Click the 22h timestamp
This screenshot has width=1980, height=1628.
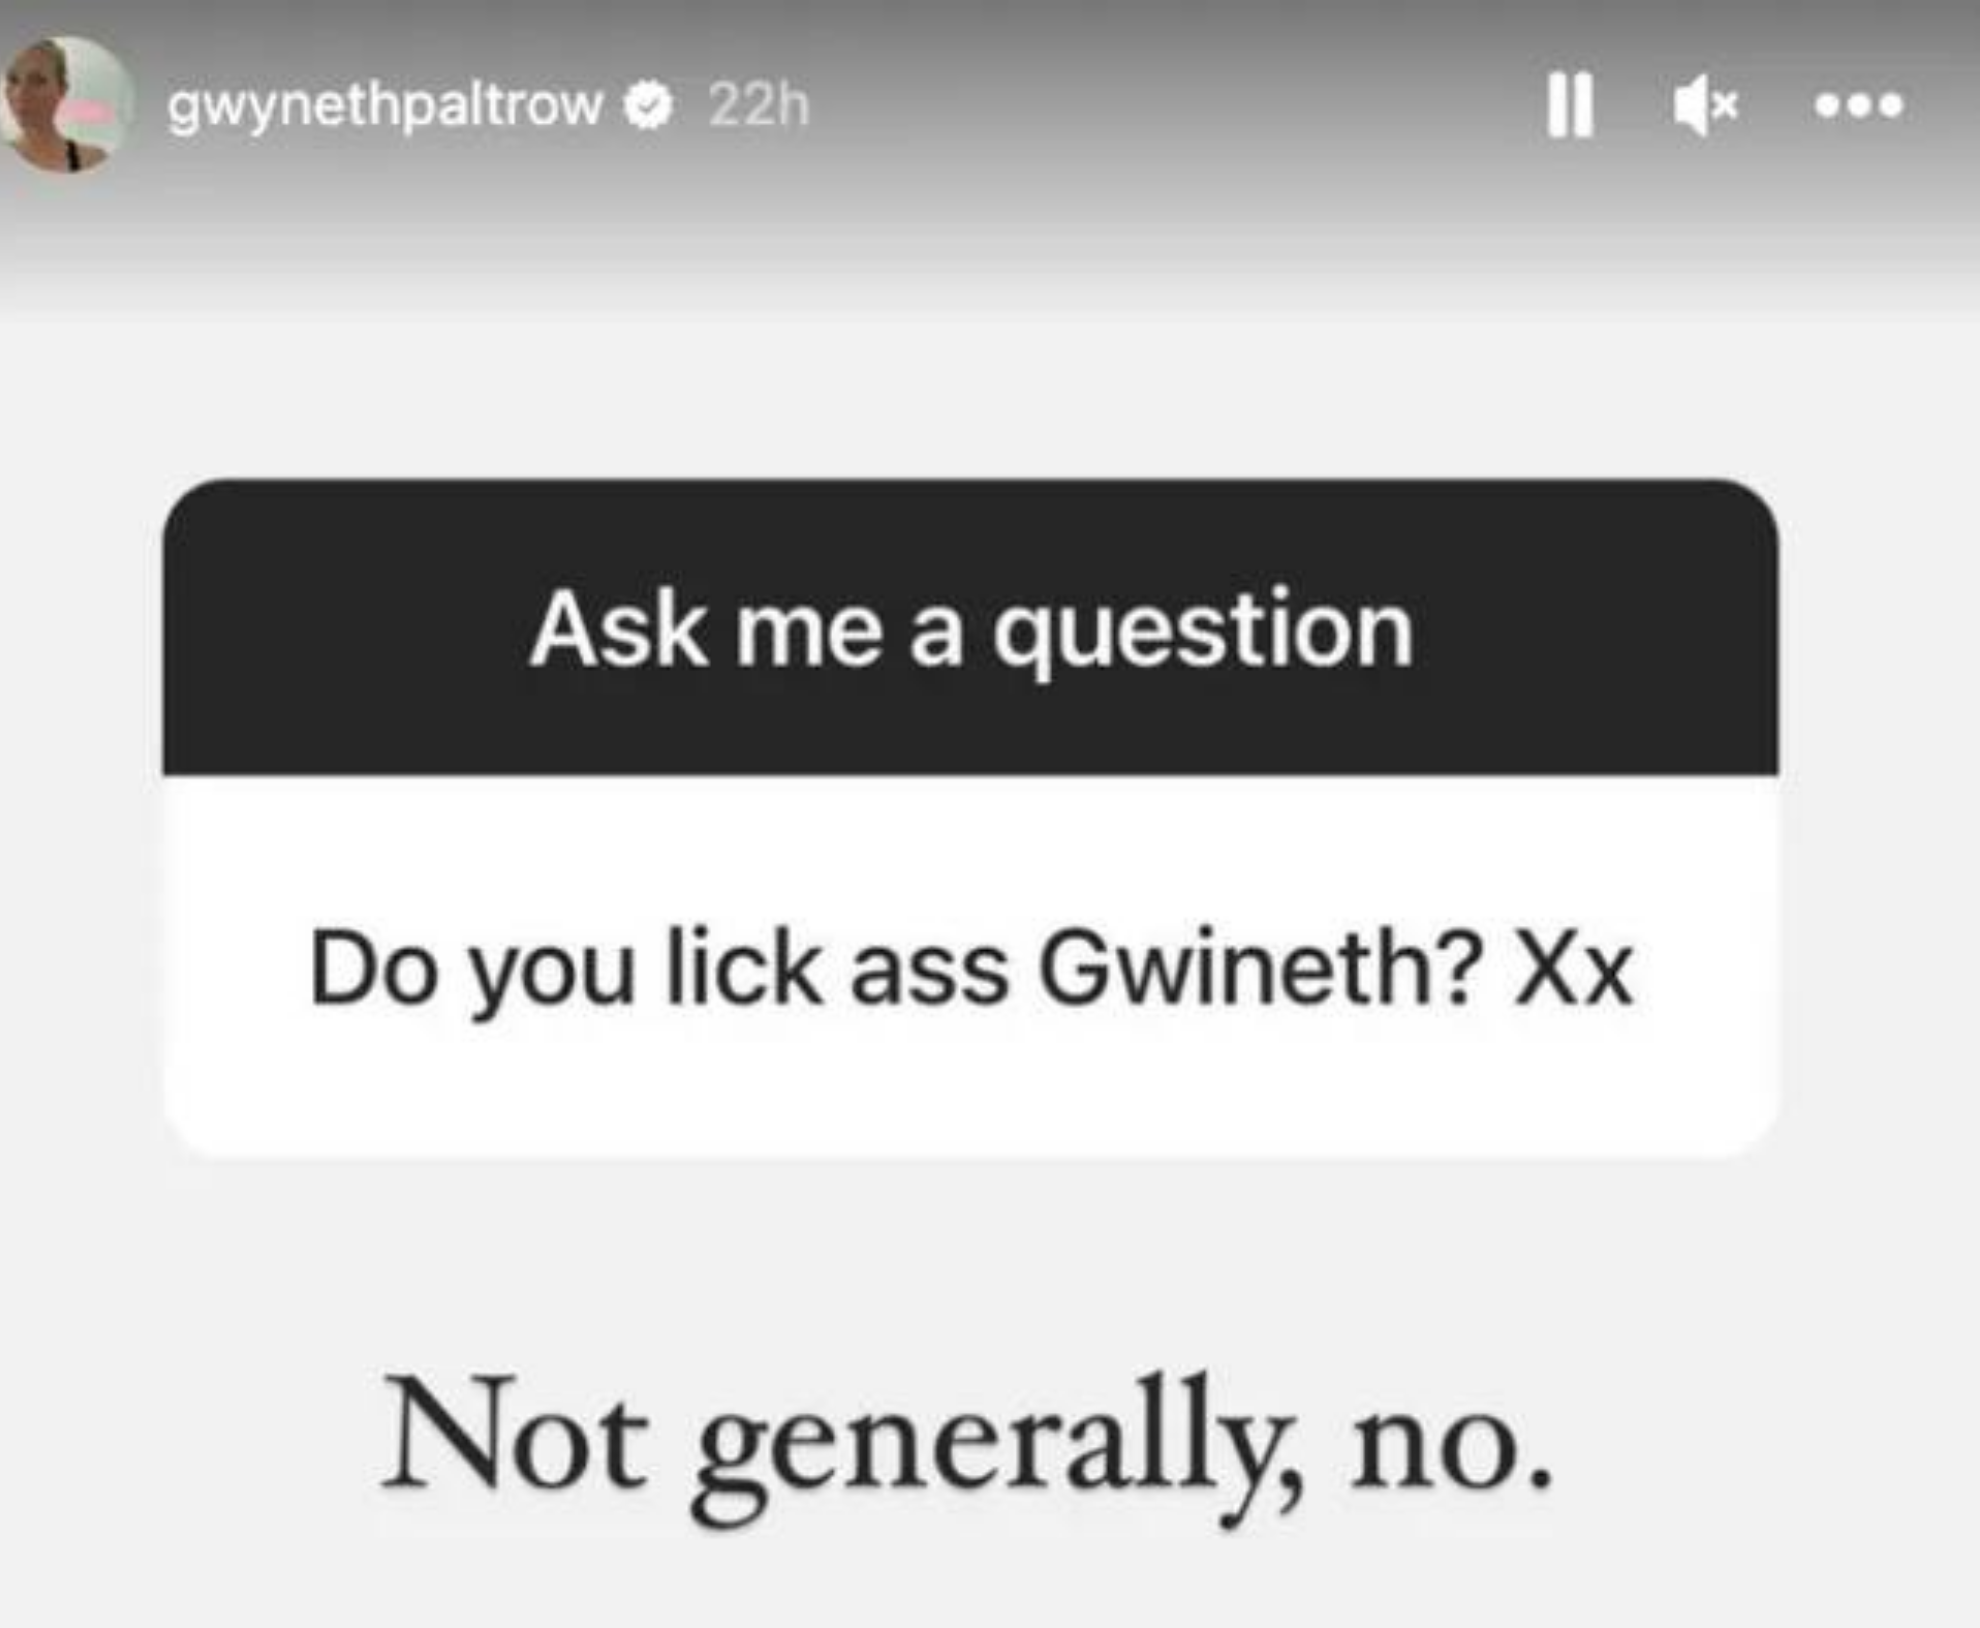point(758,105)
